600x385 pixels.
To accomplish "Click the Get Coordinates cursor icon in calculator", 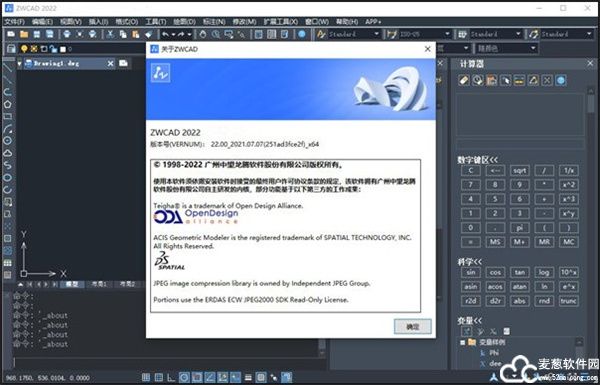I will [x=505, y=80].
